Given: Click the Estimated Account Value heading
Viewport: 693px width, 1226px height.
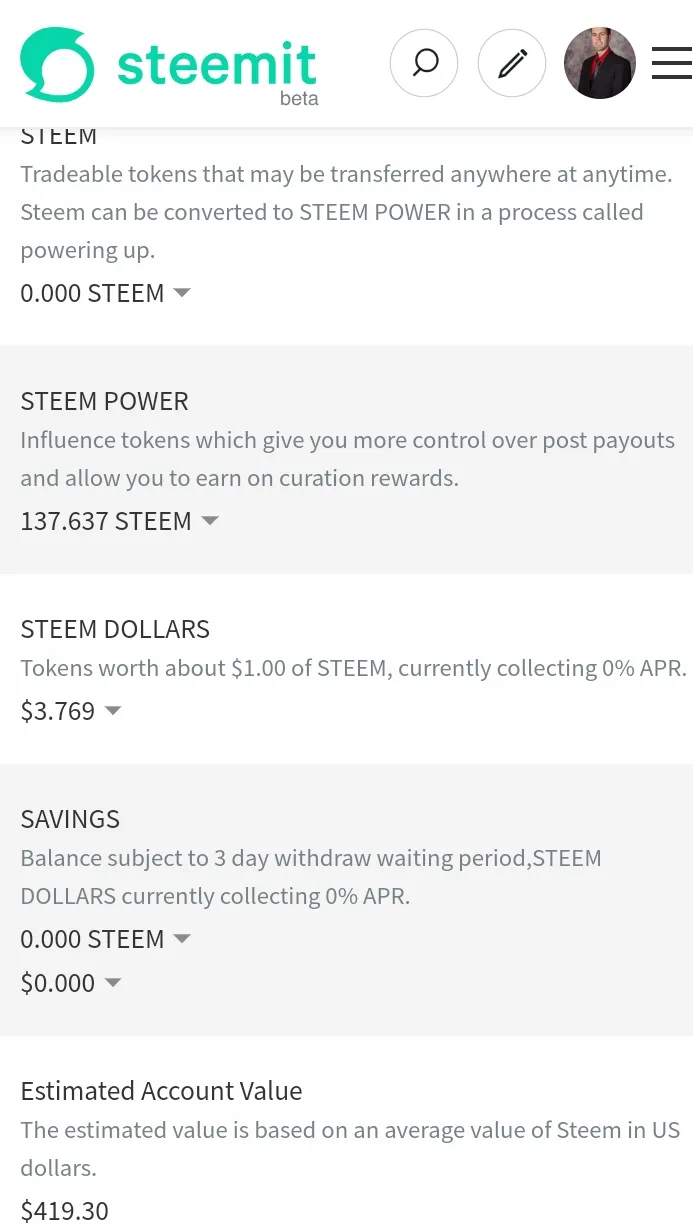Looking at the screenshot, I should click(161, 1091).
